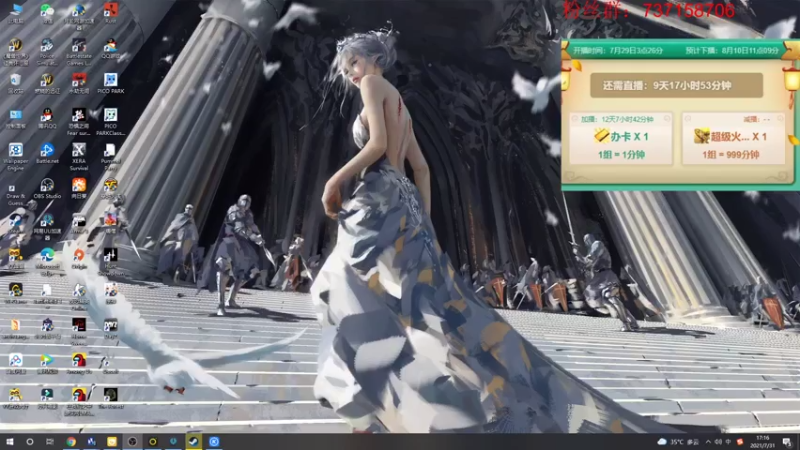Open the Rust game shortcut
Image resolution: width=800 pixels, height=450 pixels.
click(x=111, y=13)
